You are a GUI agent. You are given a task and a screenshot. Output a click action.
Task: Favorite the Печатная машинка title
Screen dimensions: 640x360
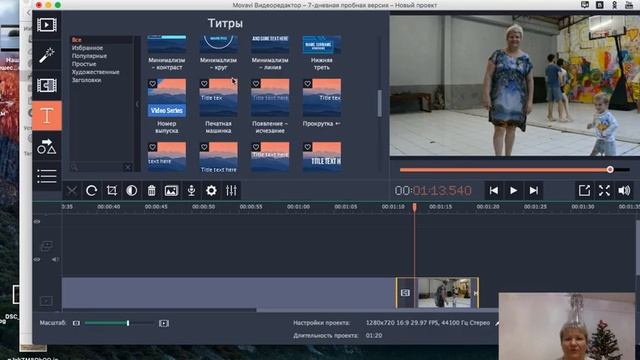(204, 84)
